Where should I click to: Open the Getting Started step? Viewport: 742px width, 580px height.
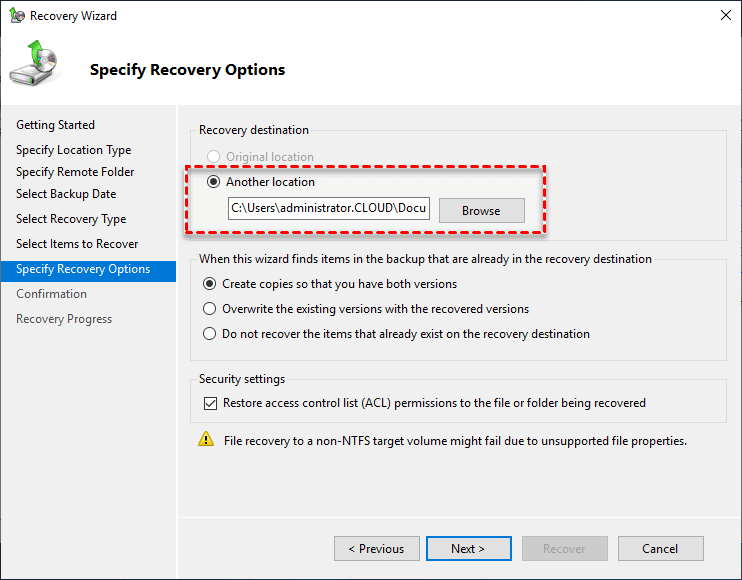coord(56,125)
